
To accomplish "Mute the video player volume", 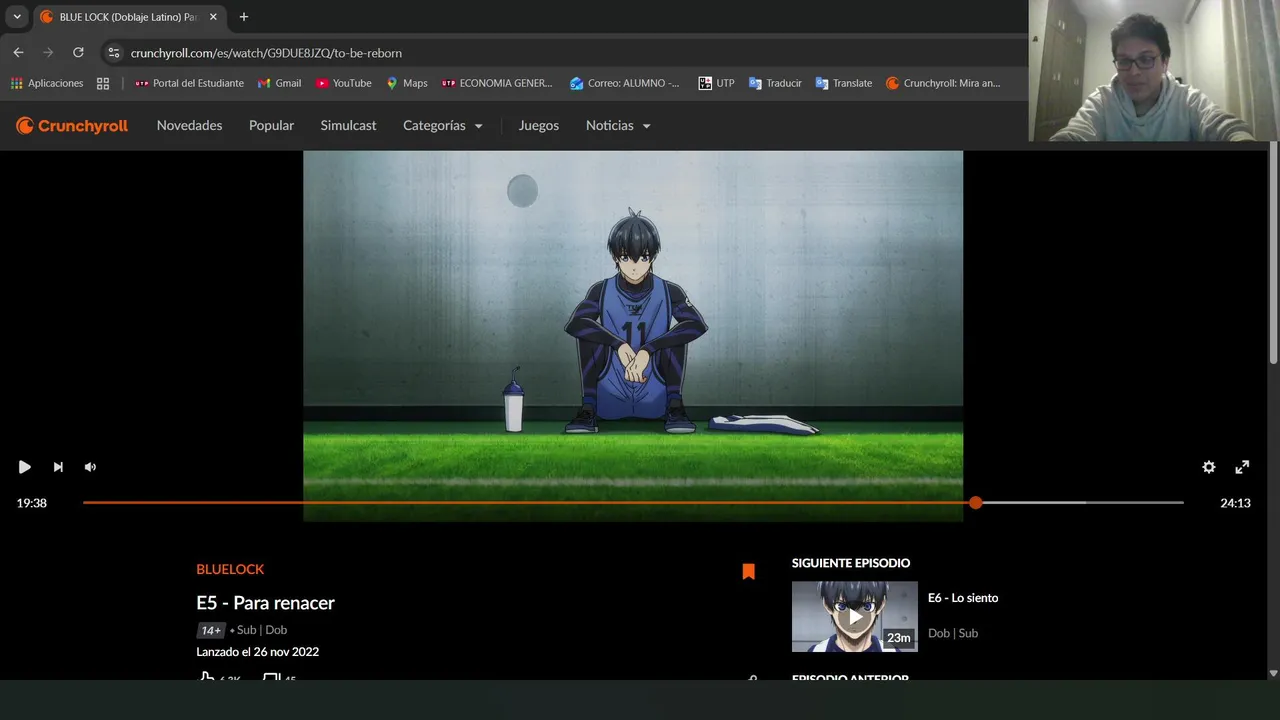I will [90, 467].
